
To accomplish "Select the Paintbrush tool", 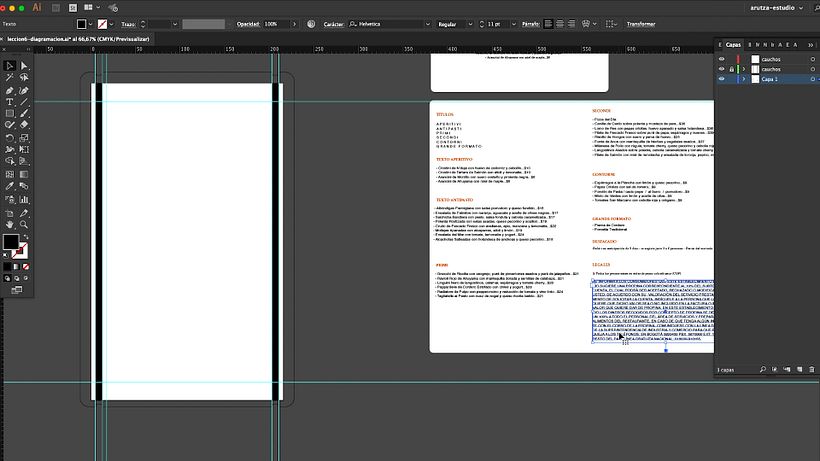I will click(x=24, y=113).
